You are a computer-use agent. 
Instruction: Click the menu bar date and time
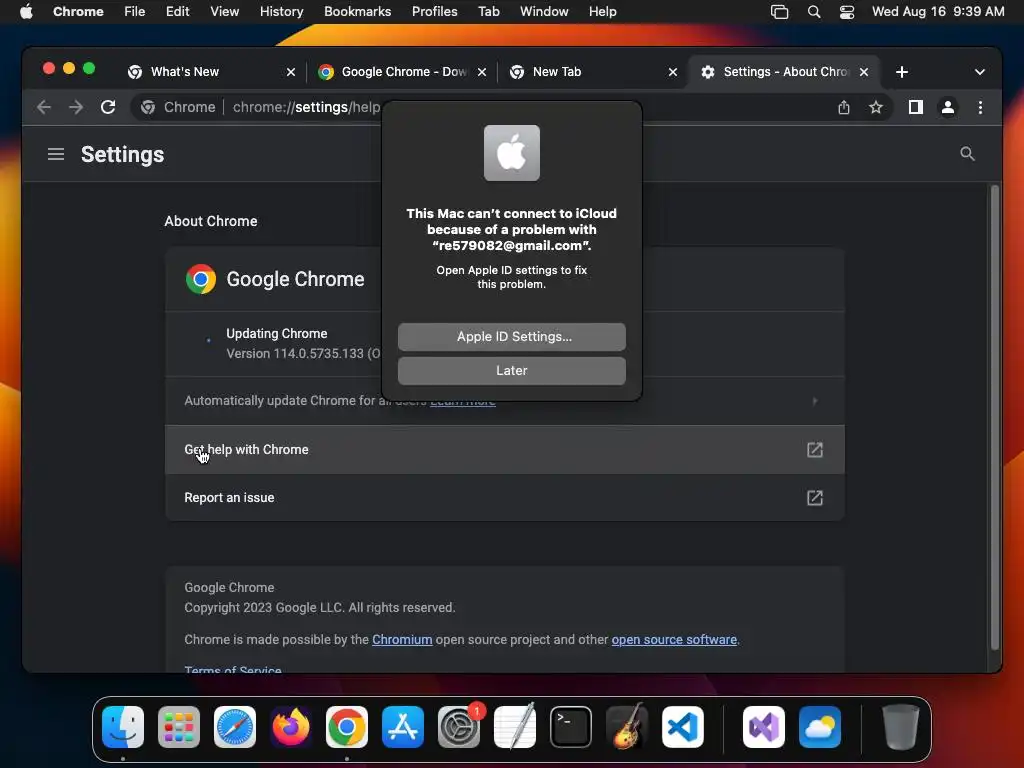point(938,12)
